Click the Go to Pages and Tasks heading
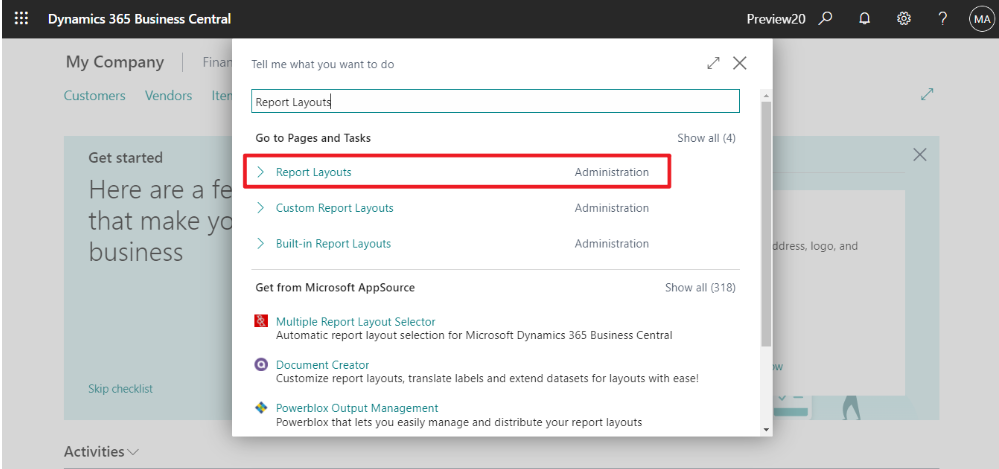Image resolution: width=999 pixels, height=469 pixels. (x=313, y=138)
